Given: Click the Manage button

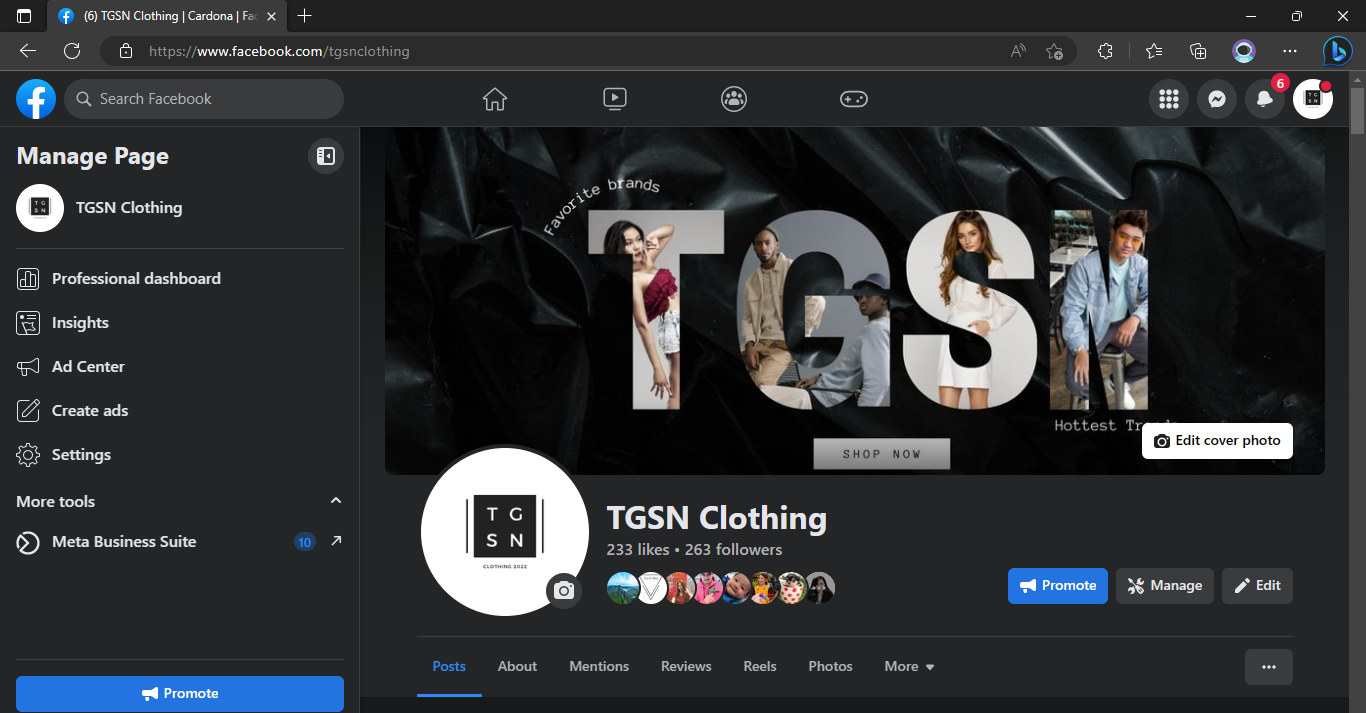Looking at the screenshot, I should tap(1165, 586).
